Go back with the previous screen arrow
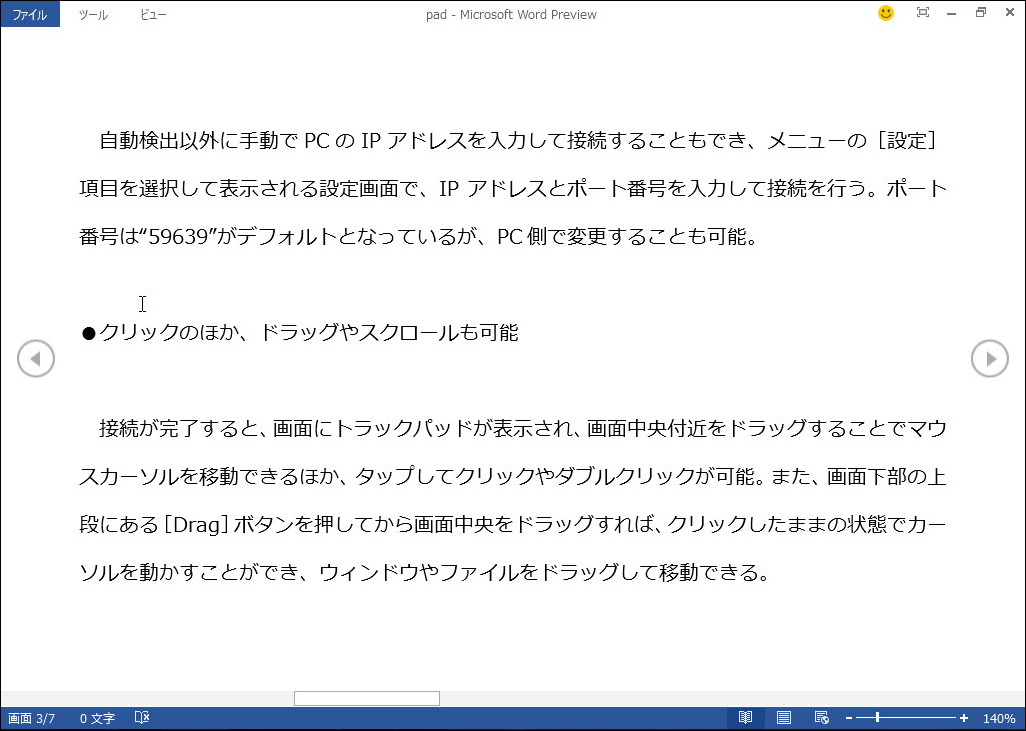Image resolution: width=1026 pixels, height=731 pixels. pyautogui.click(x=36, y=358)
